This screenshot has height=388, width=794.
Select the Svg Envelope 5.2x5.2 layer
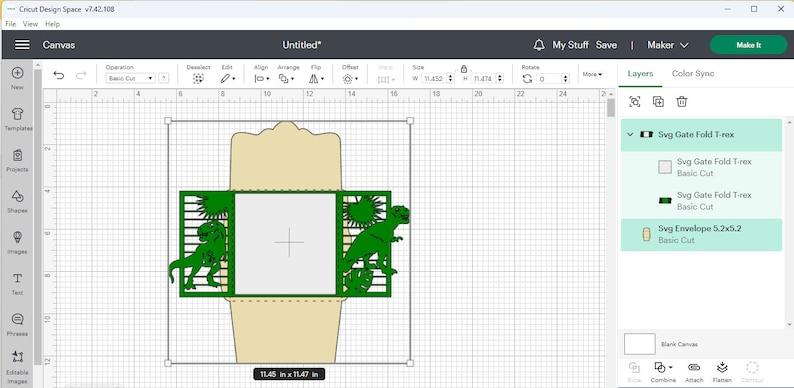pos(701,235)
